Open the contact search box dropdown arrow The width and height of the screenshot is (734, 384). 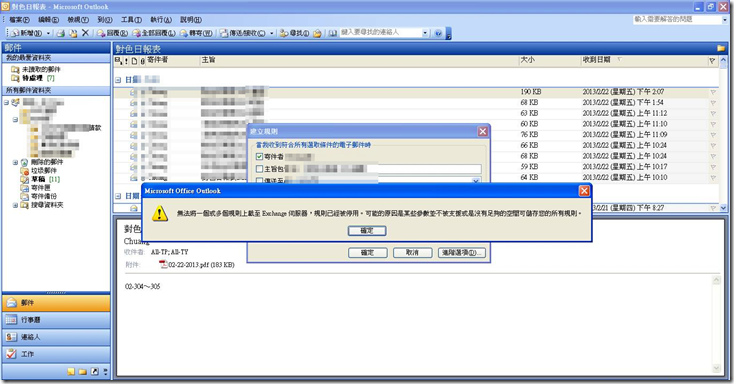tap(425, 33)
